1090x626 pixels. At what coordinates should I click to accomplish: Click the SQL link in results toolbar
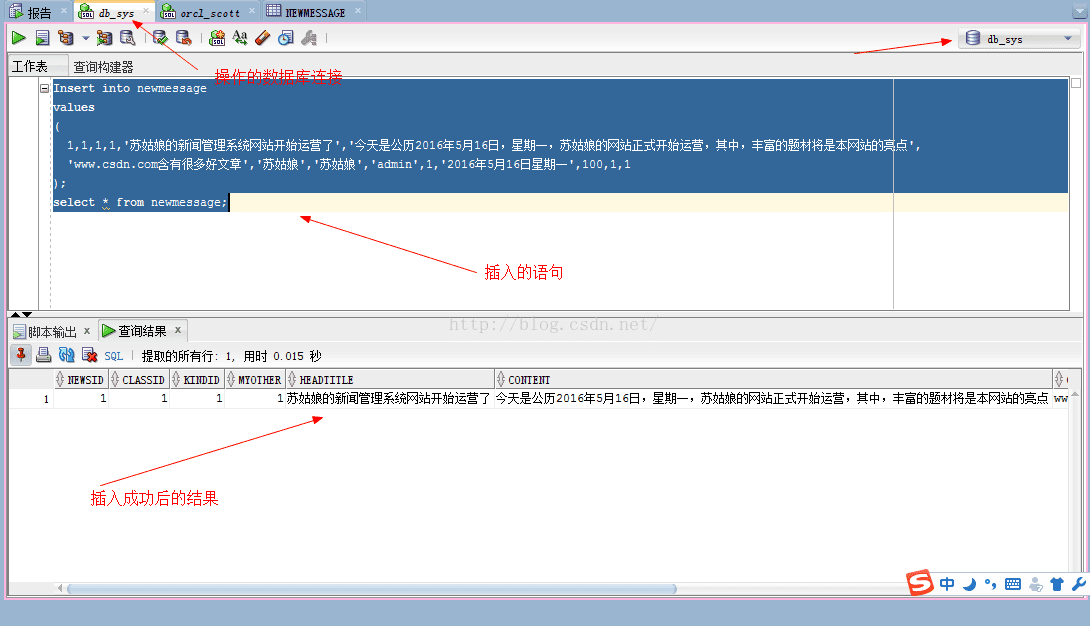(x=113, y=356)
